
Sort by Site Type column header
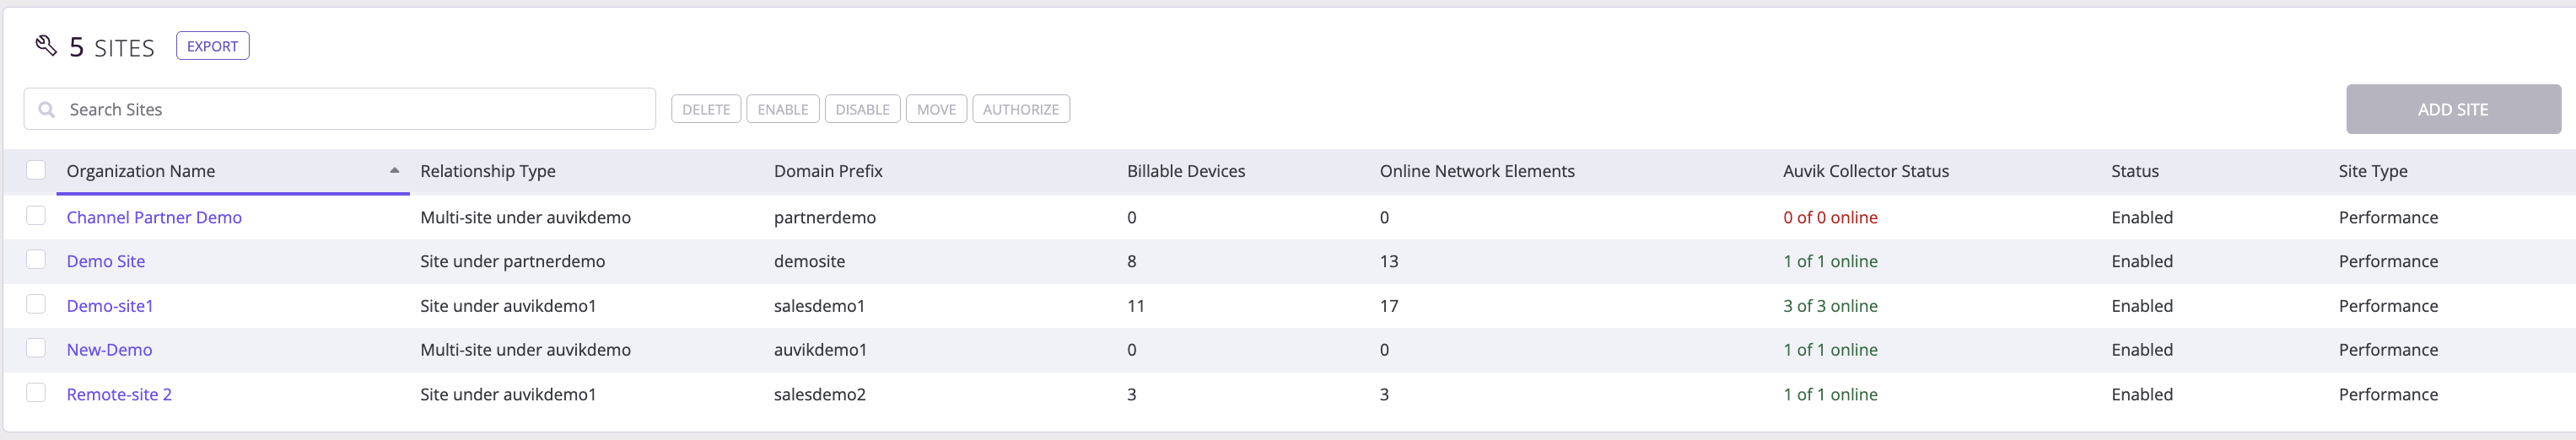coord(2373,171)
